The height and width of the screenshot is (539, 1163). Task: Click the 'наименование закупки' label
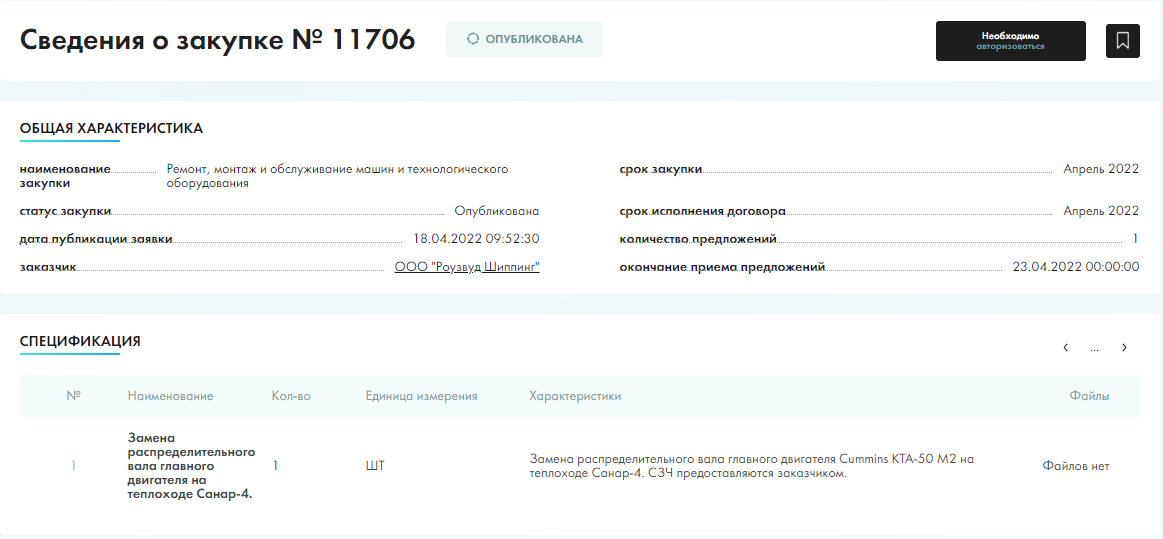coord(65,176)
